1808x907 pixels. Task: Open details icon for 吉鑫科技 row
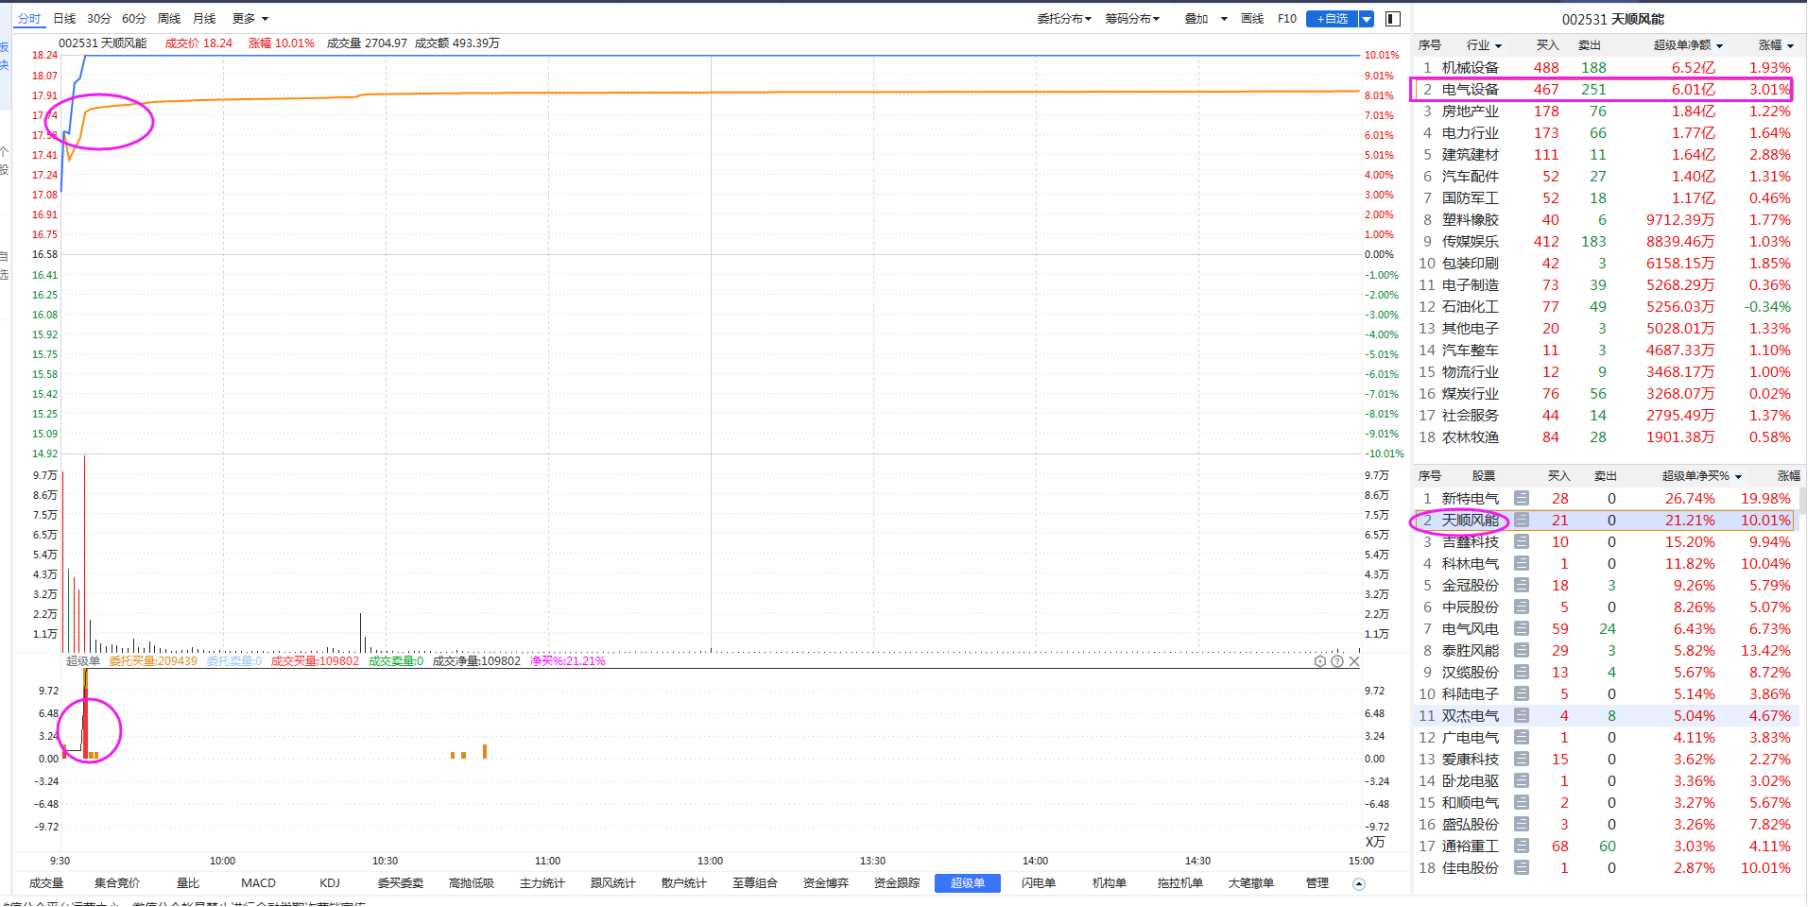1521,542
